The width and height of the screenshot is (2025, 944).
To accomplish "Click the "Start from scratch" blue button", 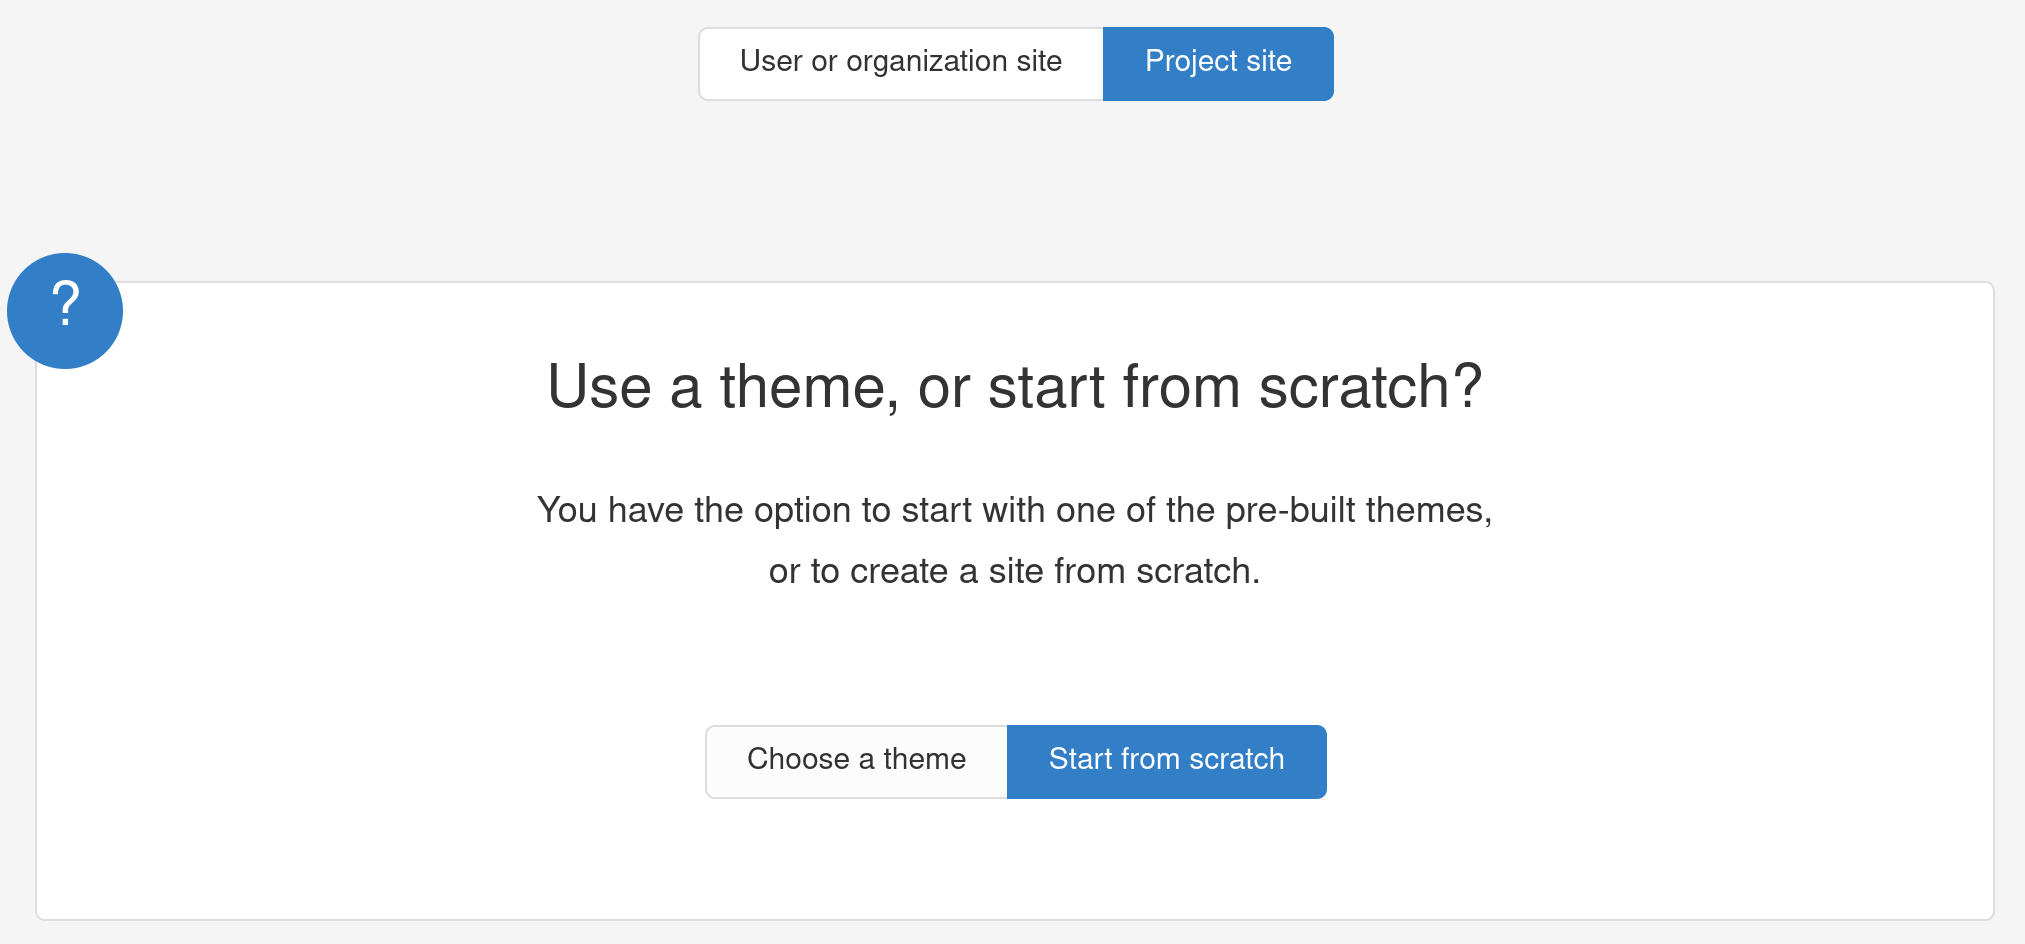I will [1166, 761].
